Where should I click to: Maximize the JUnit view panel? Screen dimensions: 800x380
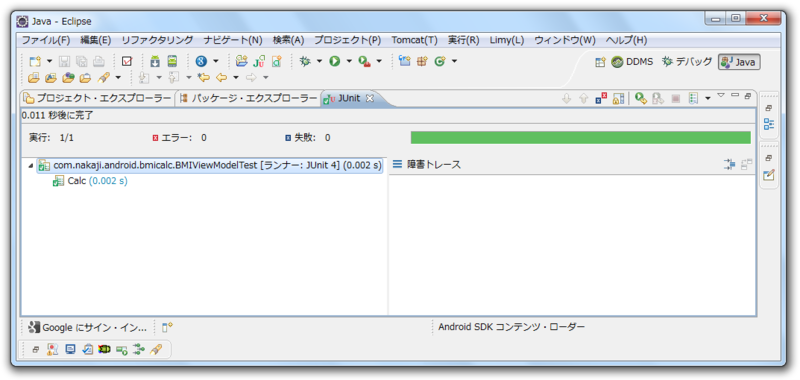pos(748,95)
